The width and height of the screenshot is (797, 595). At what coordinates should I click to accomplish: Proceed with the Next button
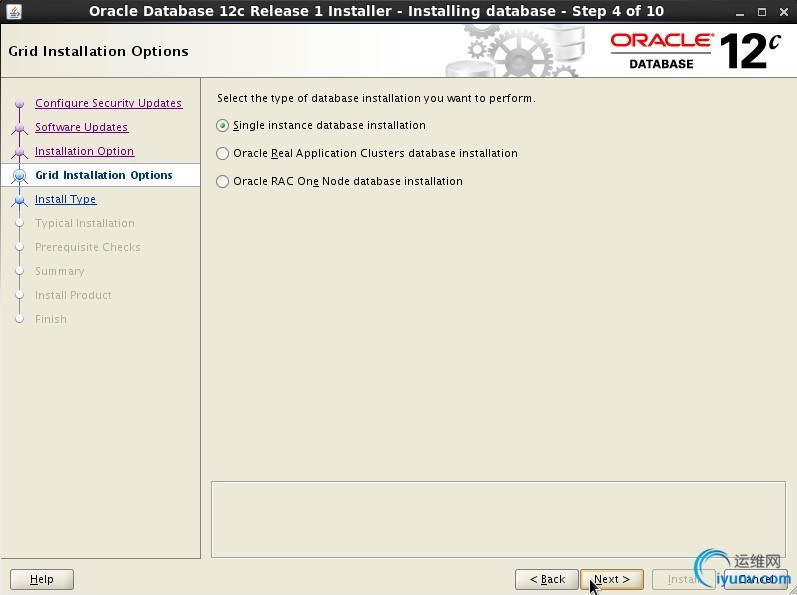[612, 579]
